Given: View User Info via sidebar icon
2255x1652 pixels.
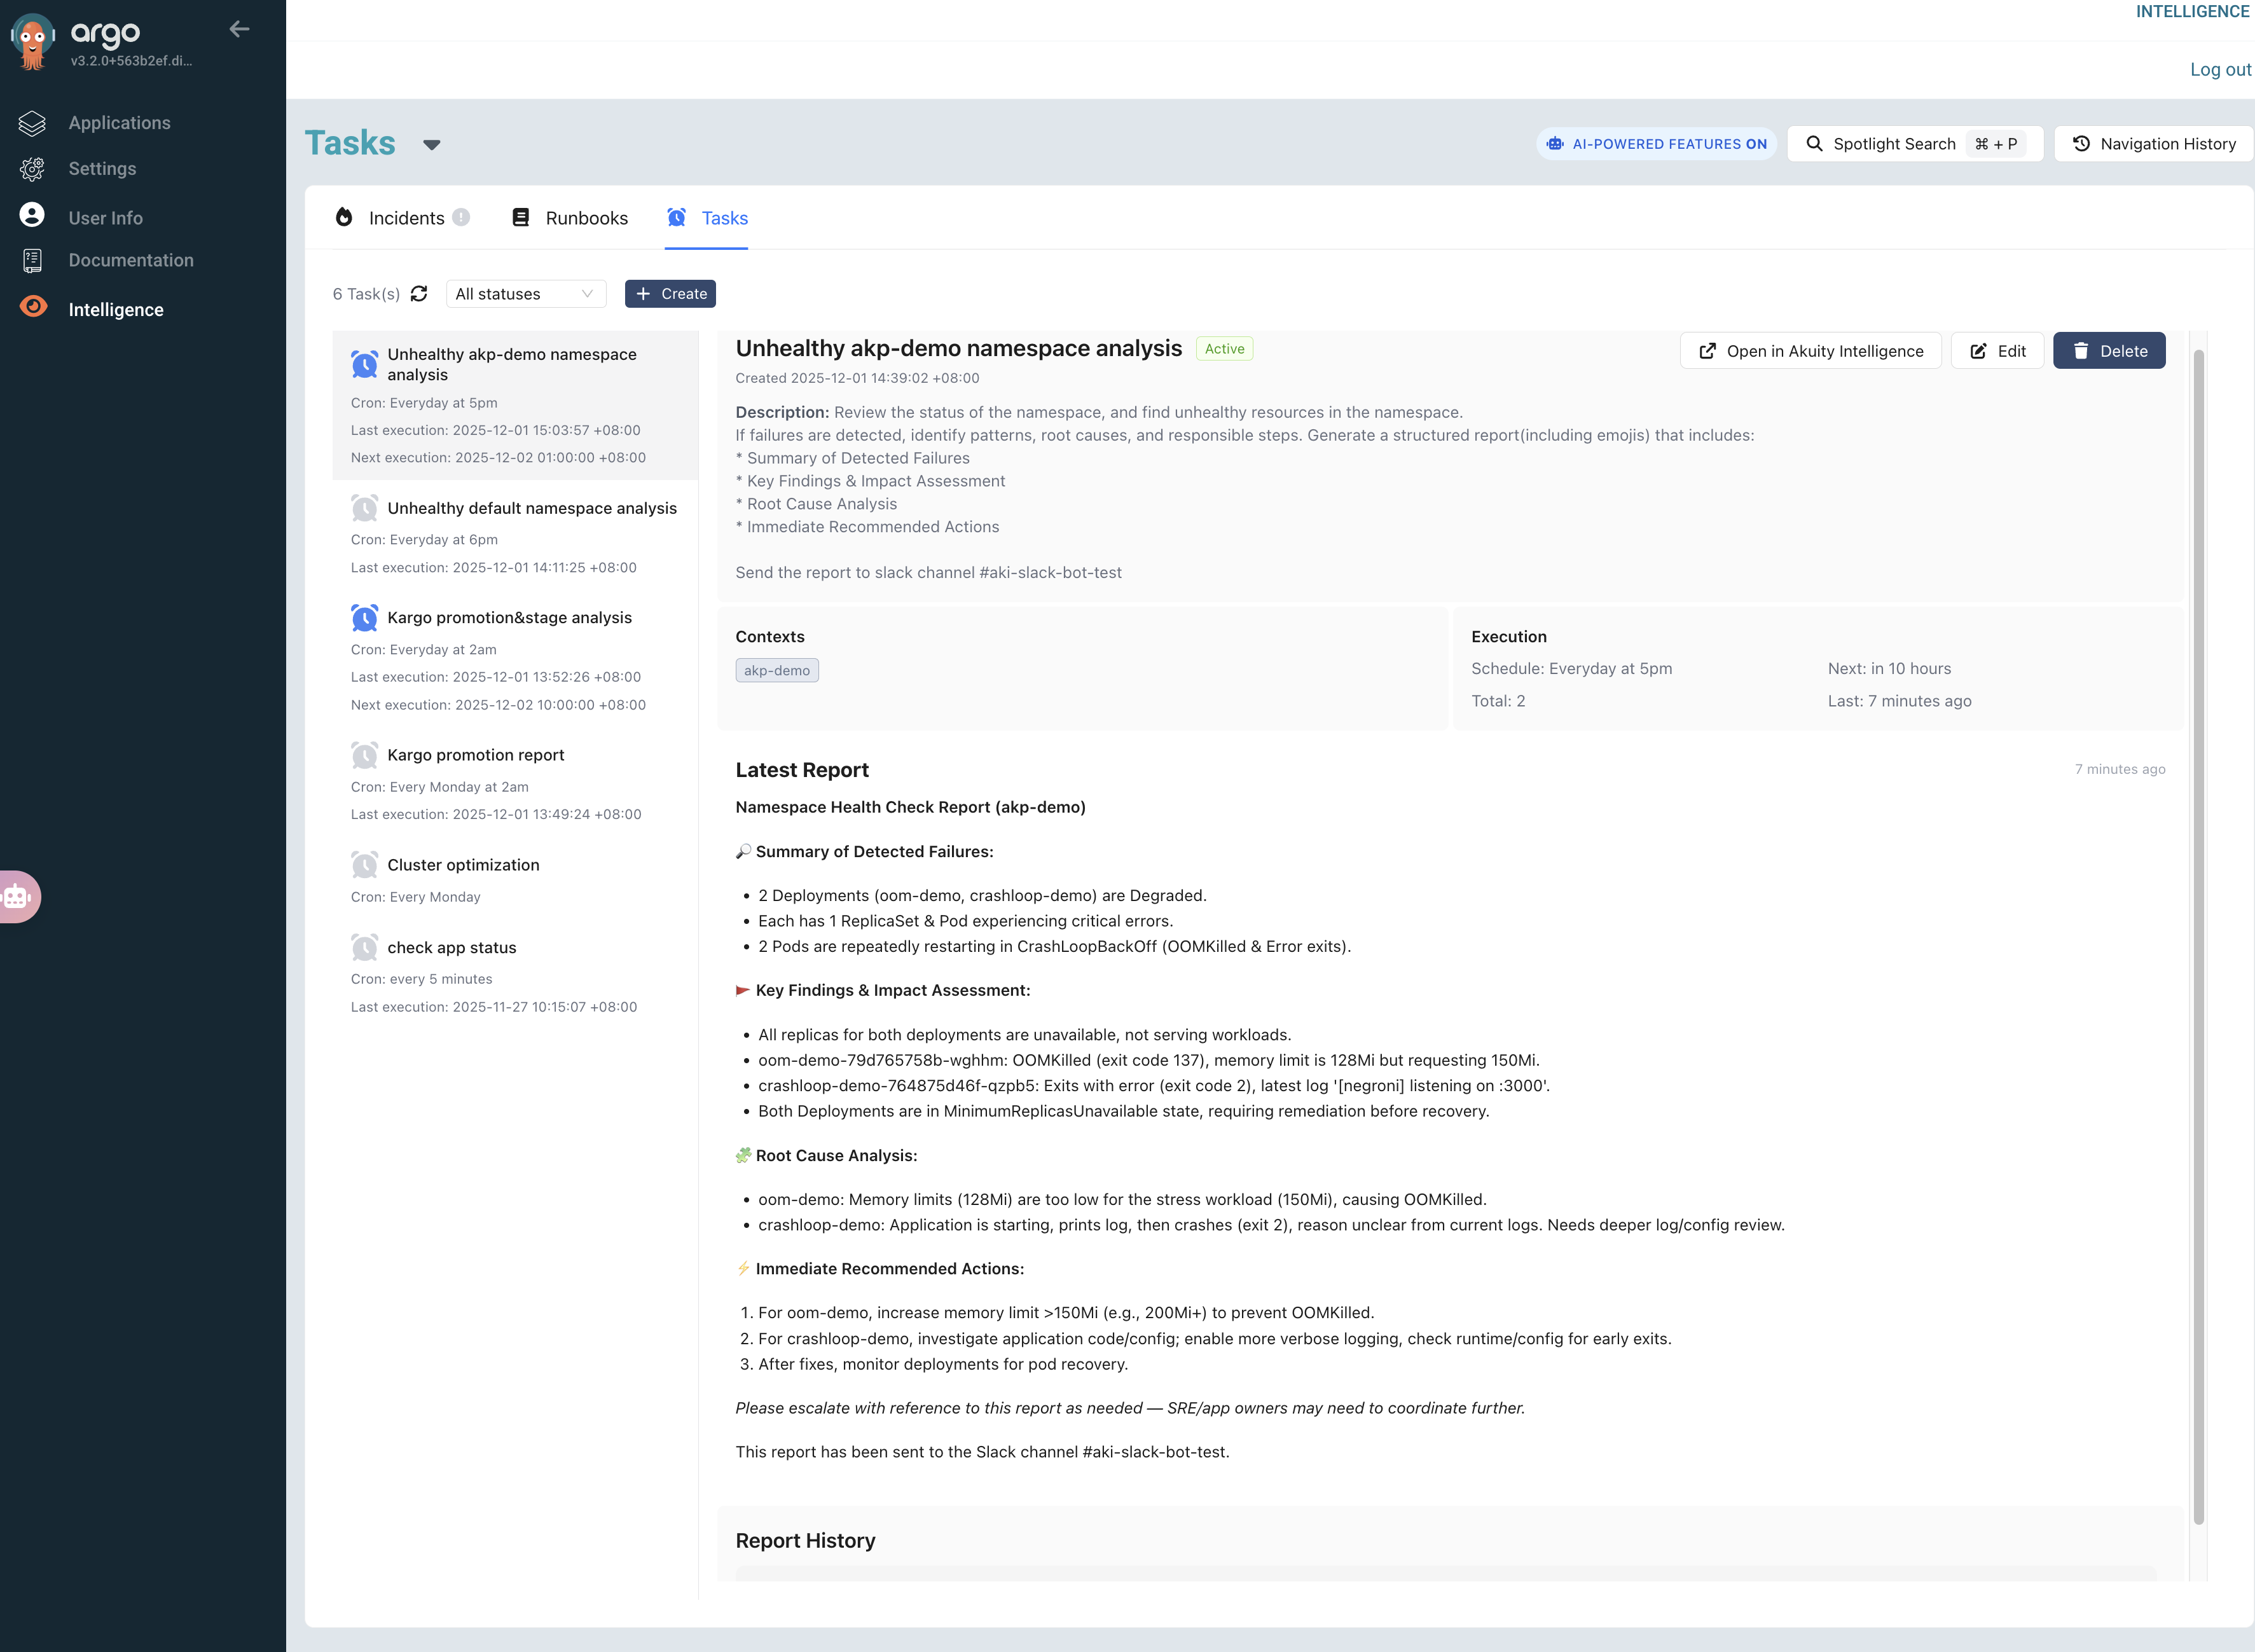Looking at the screenshot, I should (x=31, y=217).
